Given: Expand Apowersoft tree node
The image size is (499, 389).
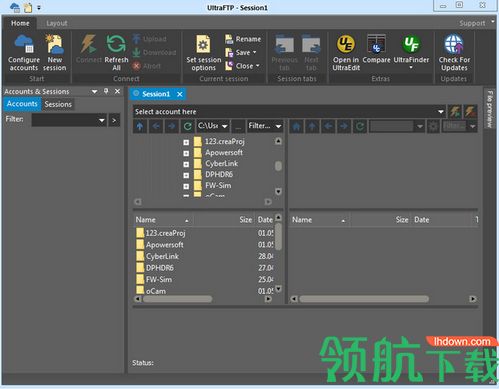Looking at the screenshot, I should [x=186, y=153].
